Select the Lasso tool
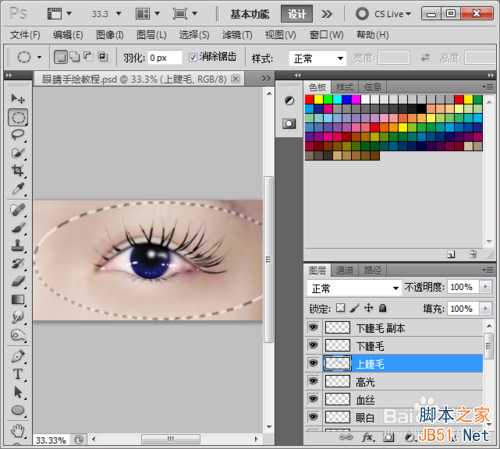 (18, 135)
